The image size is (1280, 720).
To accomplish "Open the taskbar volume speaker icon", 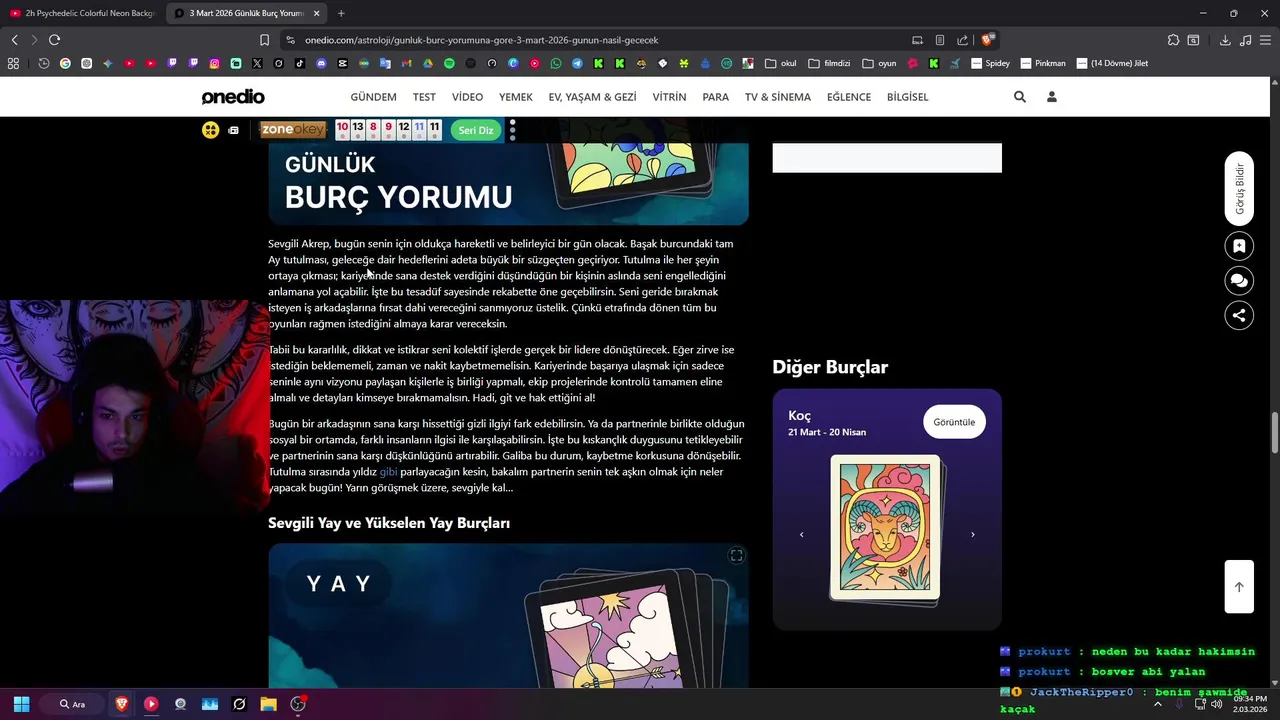I will pos(1217,704).
